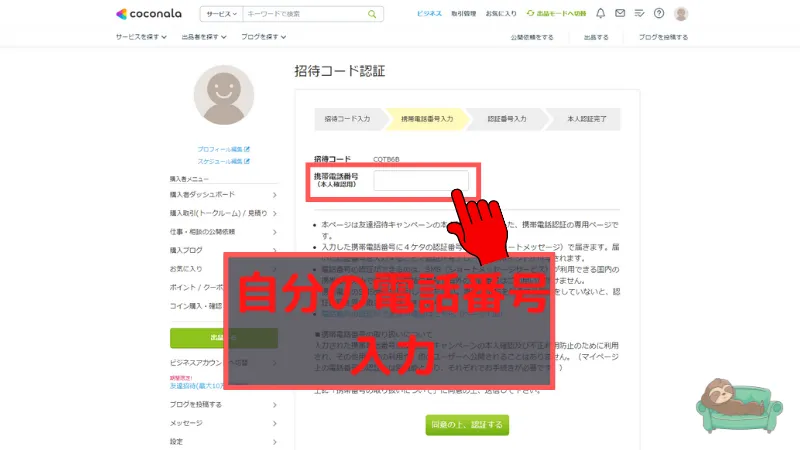The image size is (800, 450).
Task: Select the 携帯電話番号入力 step tab
Action: click(427, 119)
